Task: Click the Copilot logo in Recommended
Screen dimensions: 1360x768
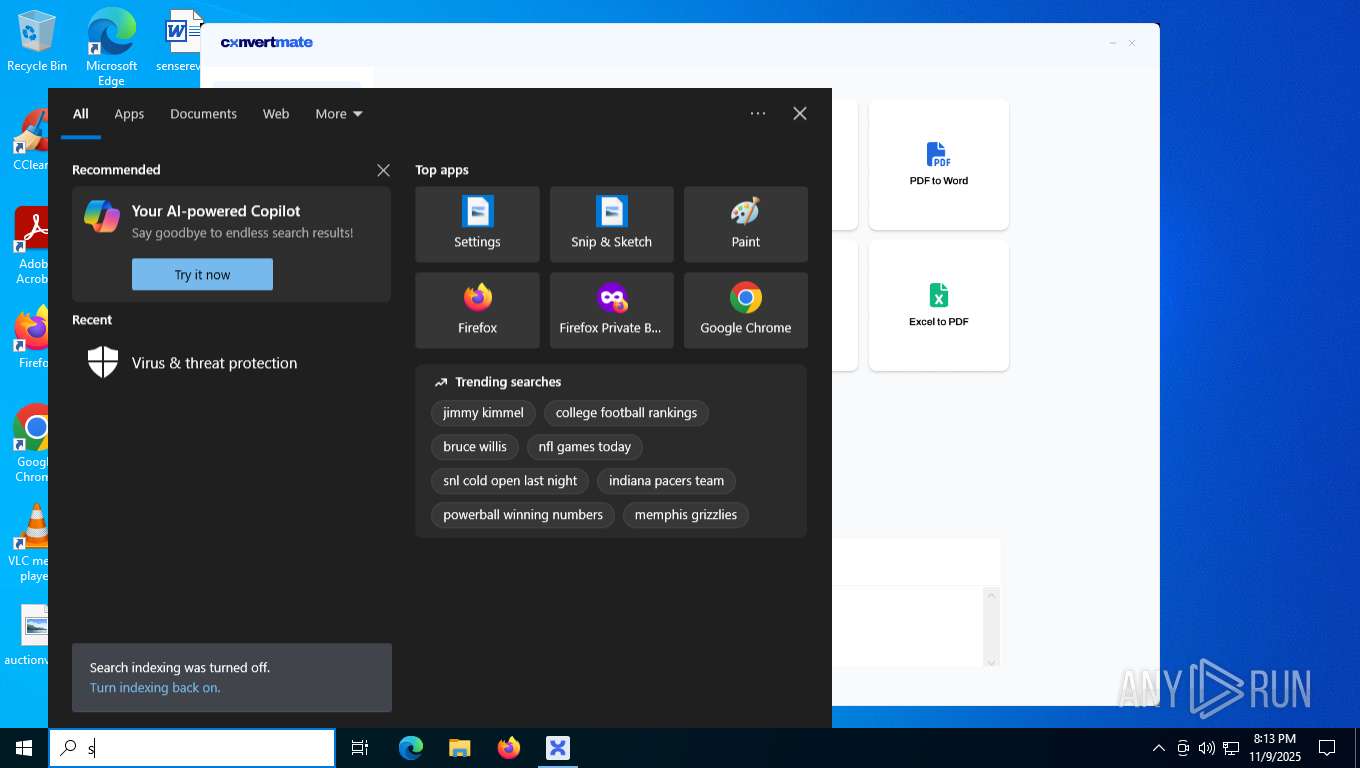Action: (x=102, y=216)
